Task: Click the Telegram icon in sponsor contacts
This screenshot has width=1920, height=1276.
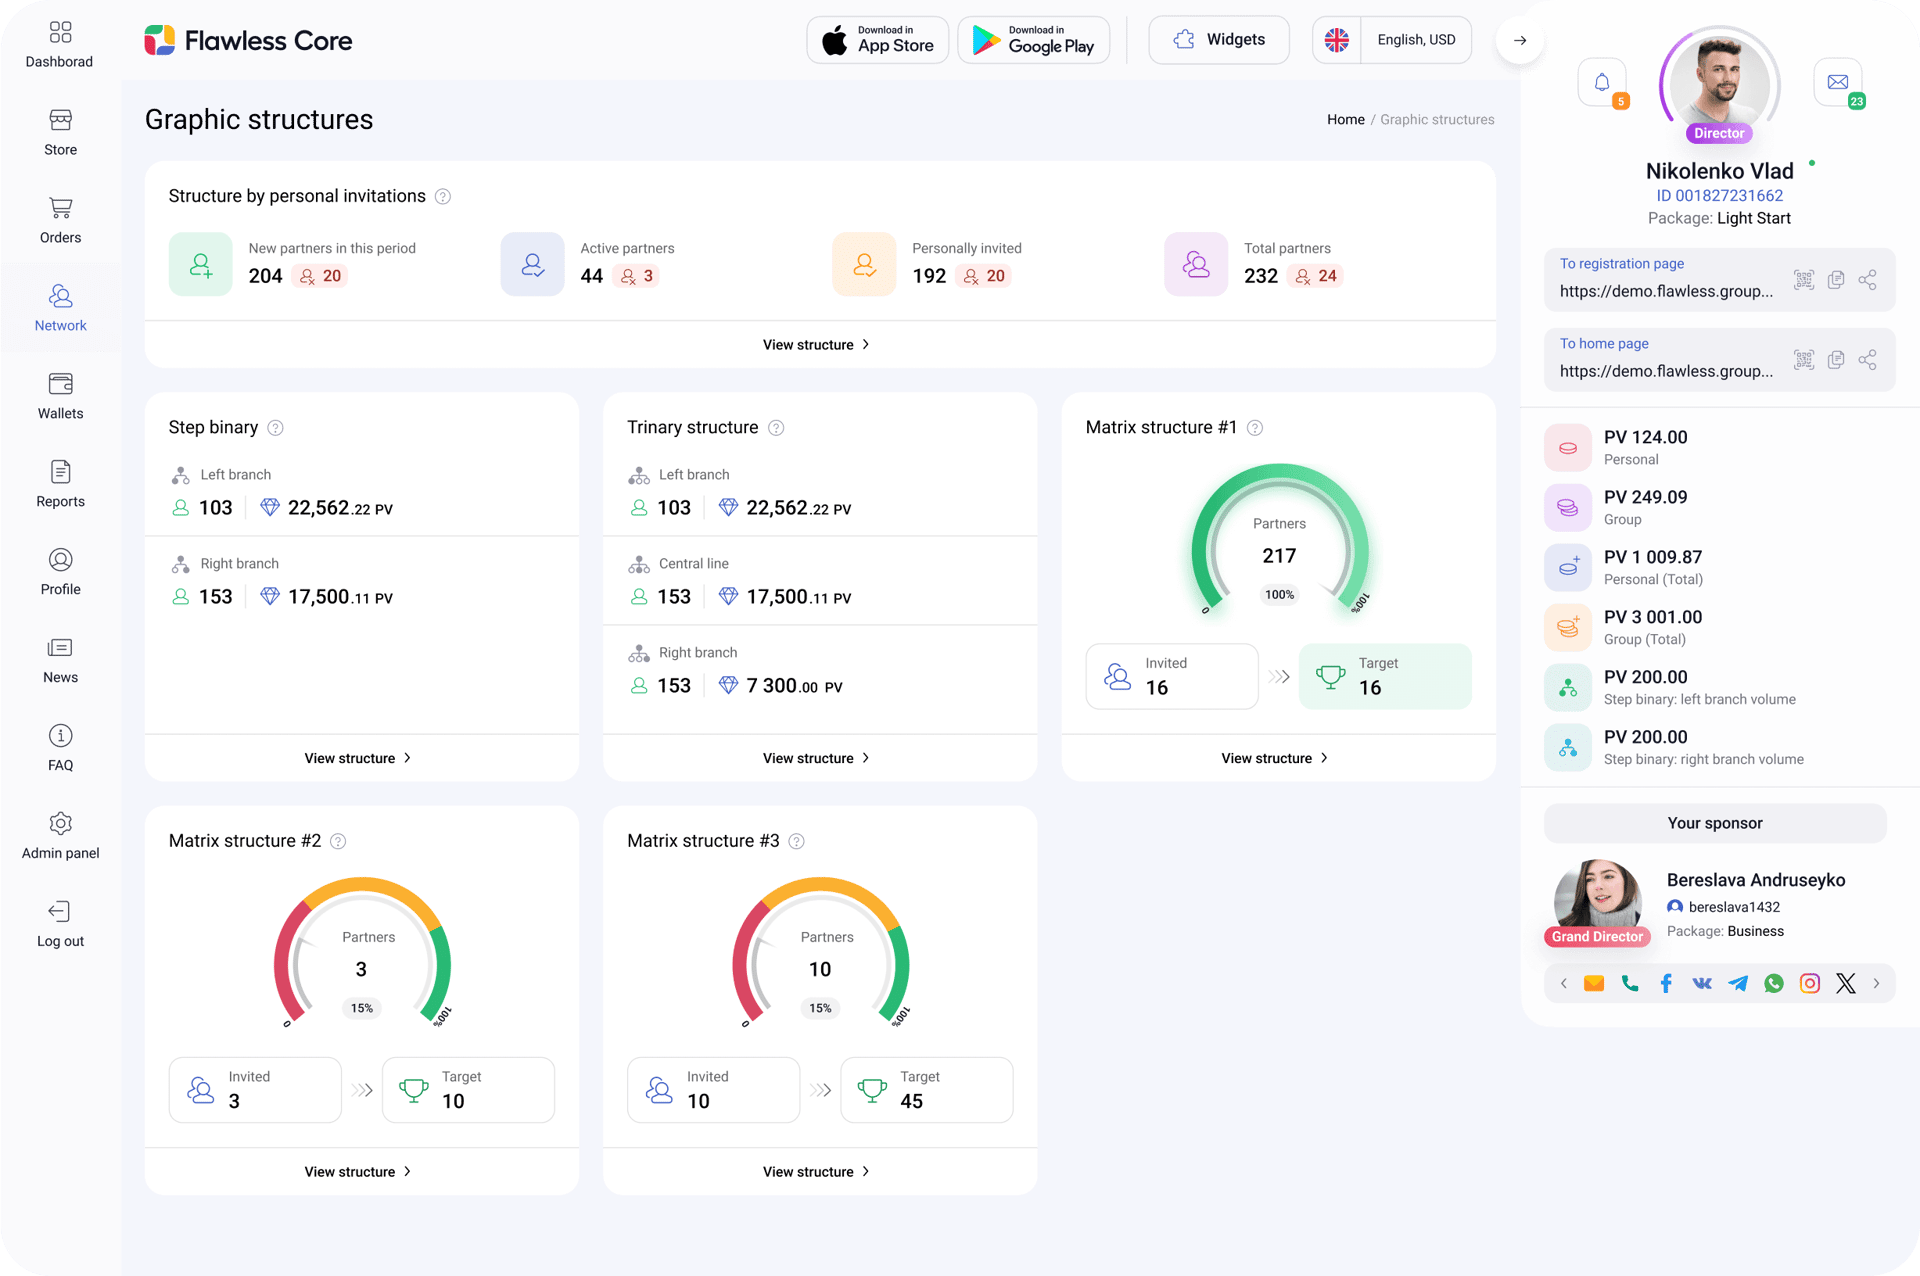Action: coord(1738,983)
